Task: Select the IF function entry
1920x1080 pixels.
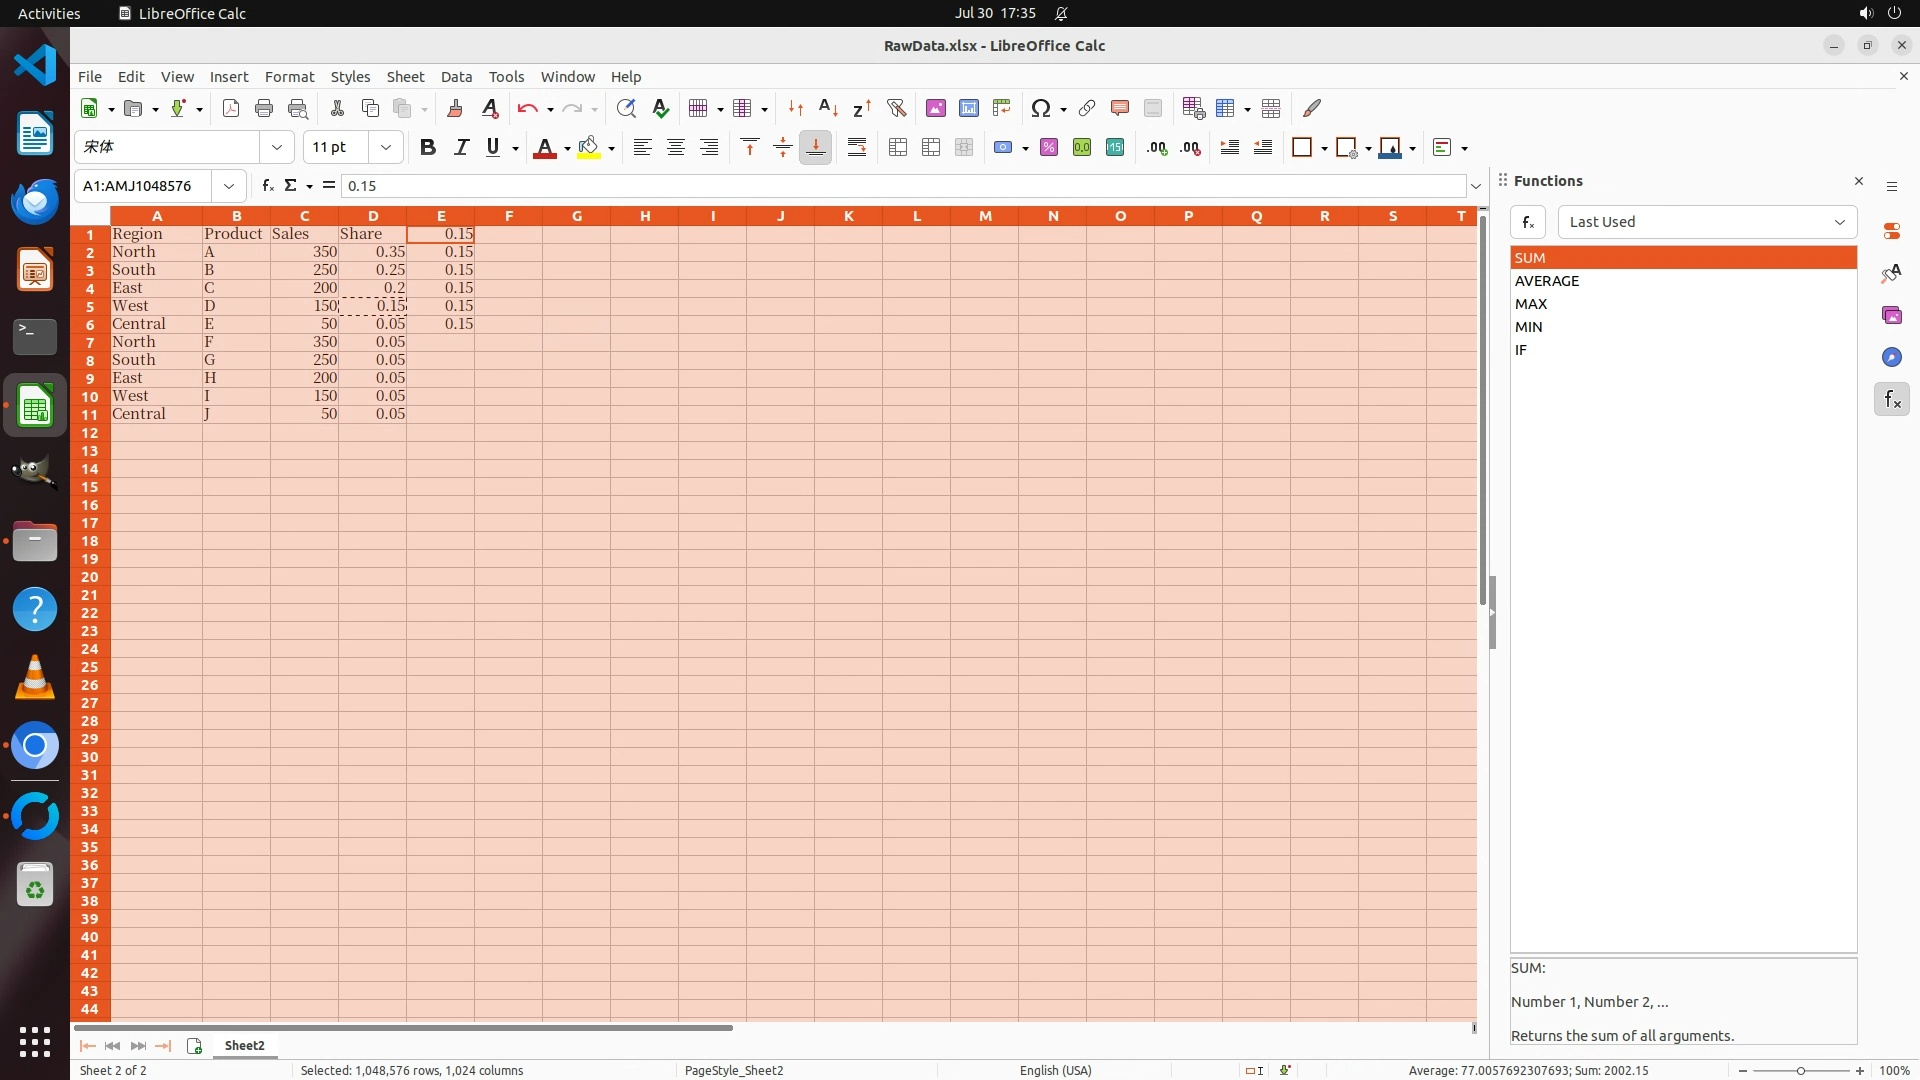Action: pyautogui.click(x=1520, y=350)
